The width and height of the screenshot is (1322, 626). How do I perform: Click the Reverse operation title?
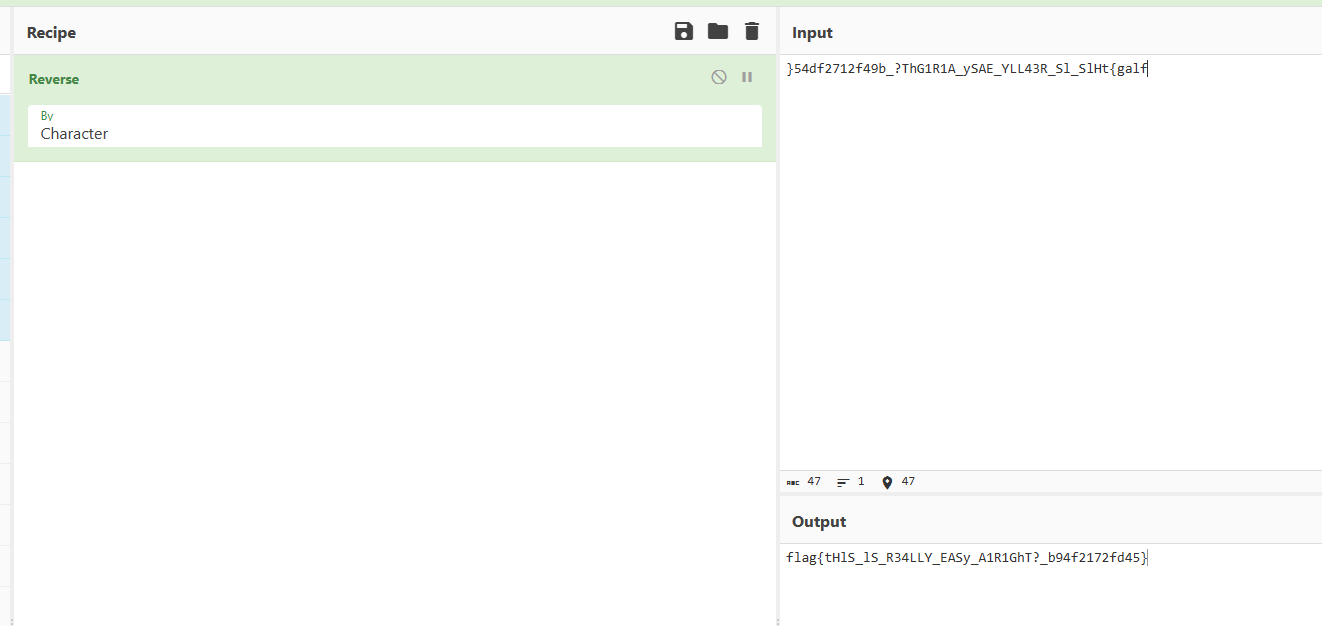coord(54,79)
